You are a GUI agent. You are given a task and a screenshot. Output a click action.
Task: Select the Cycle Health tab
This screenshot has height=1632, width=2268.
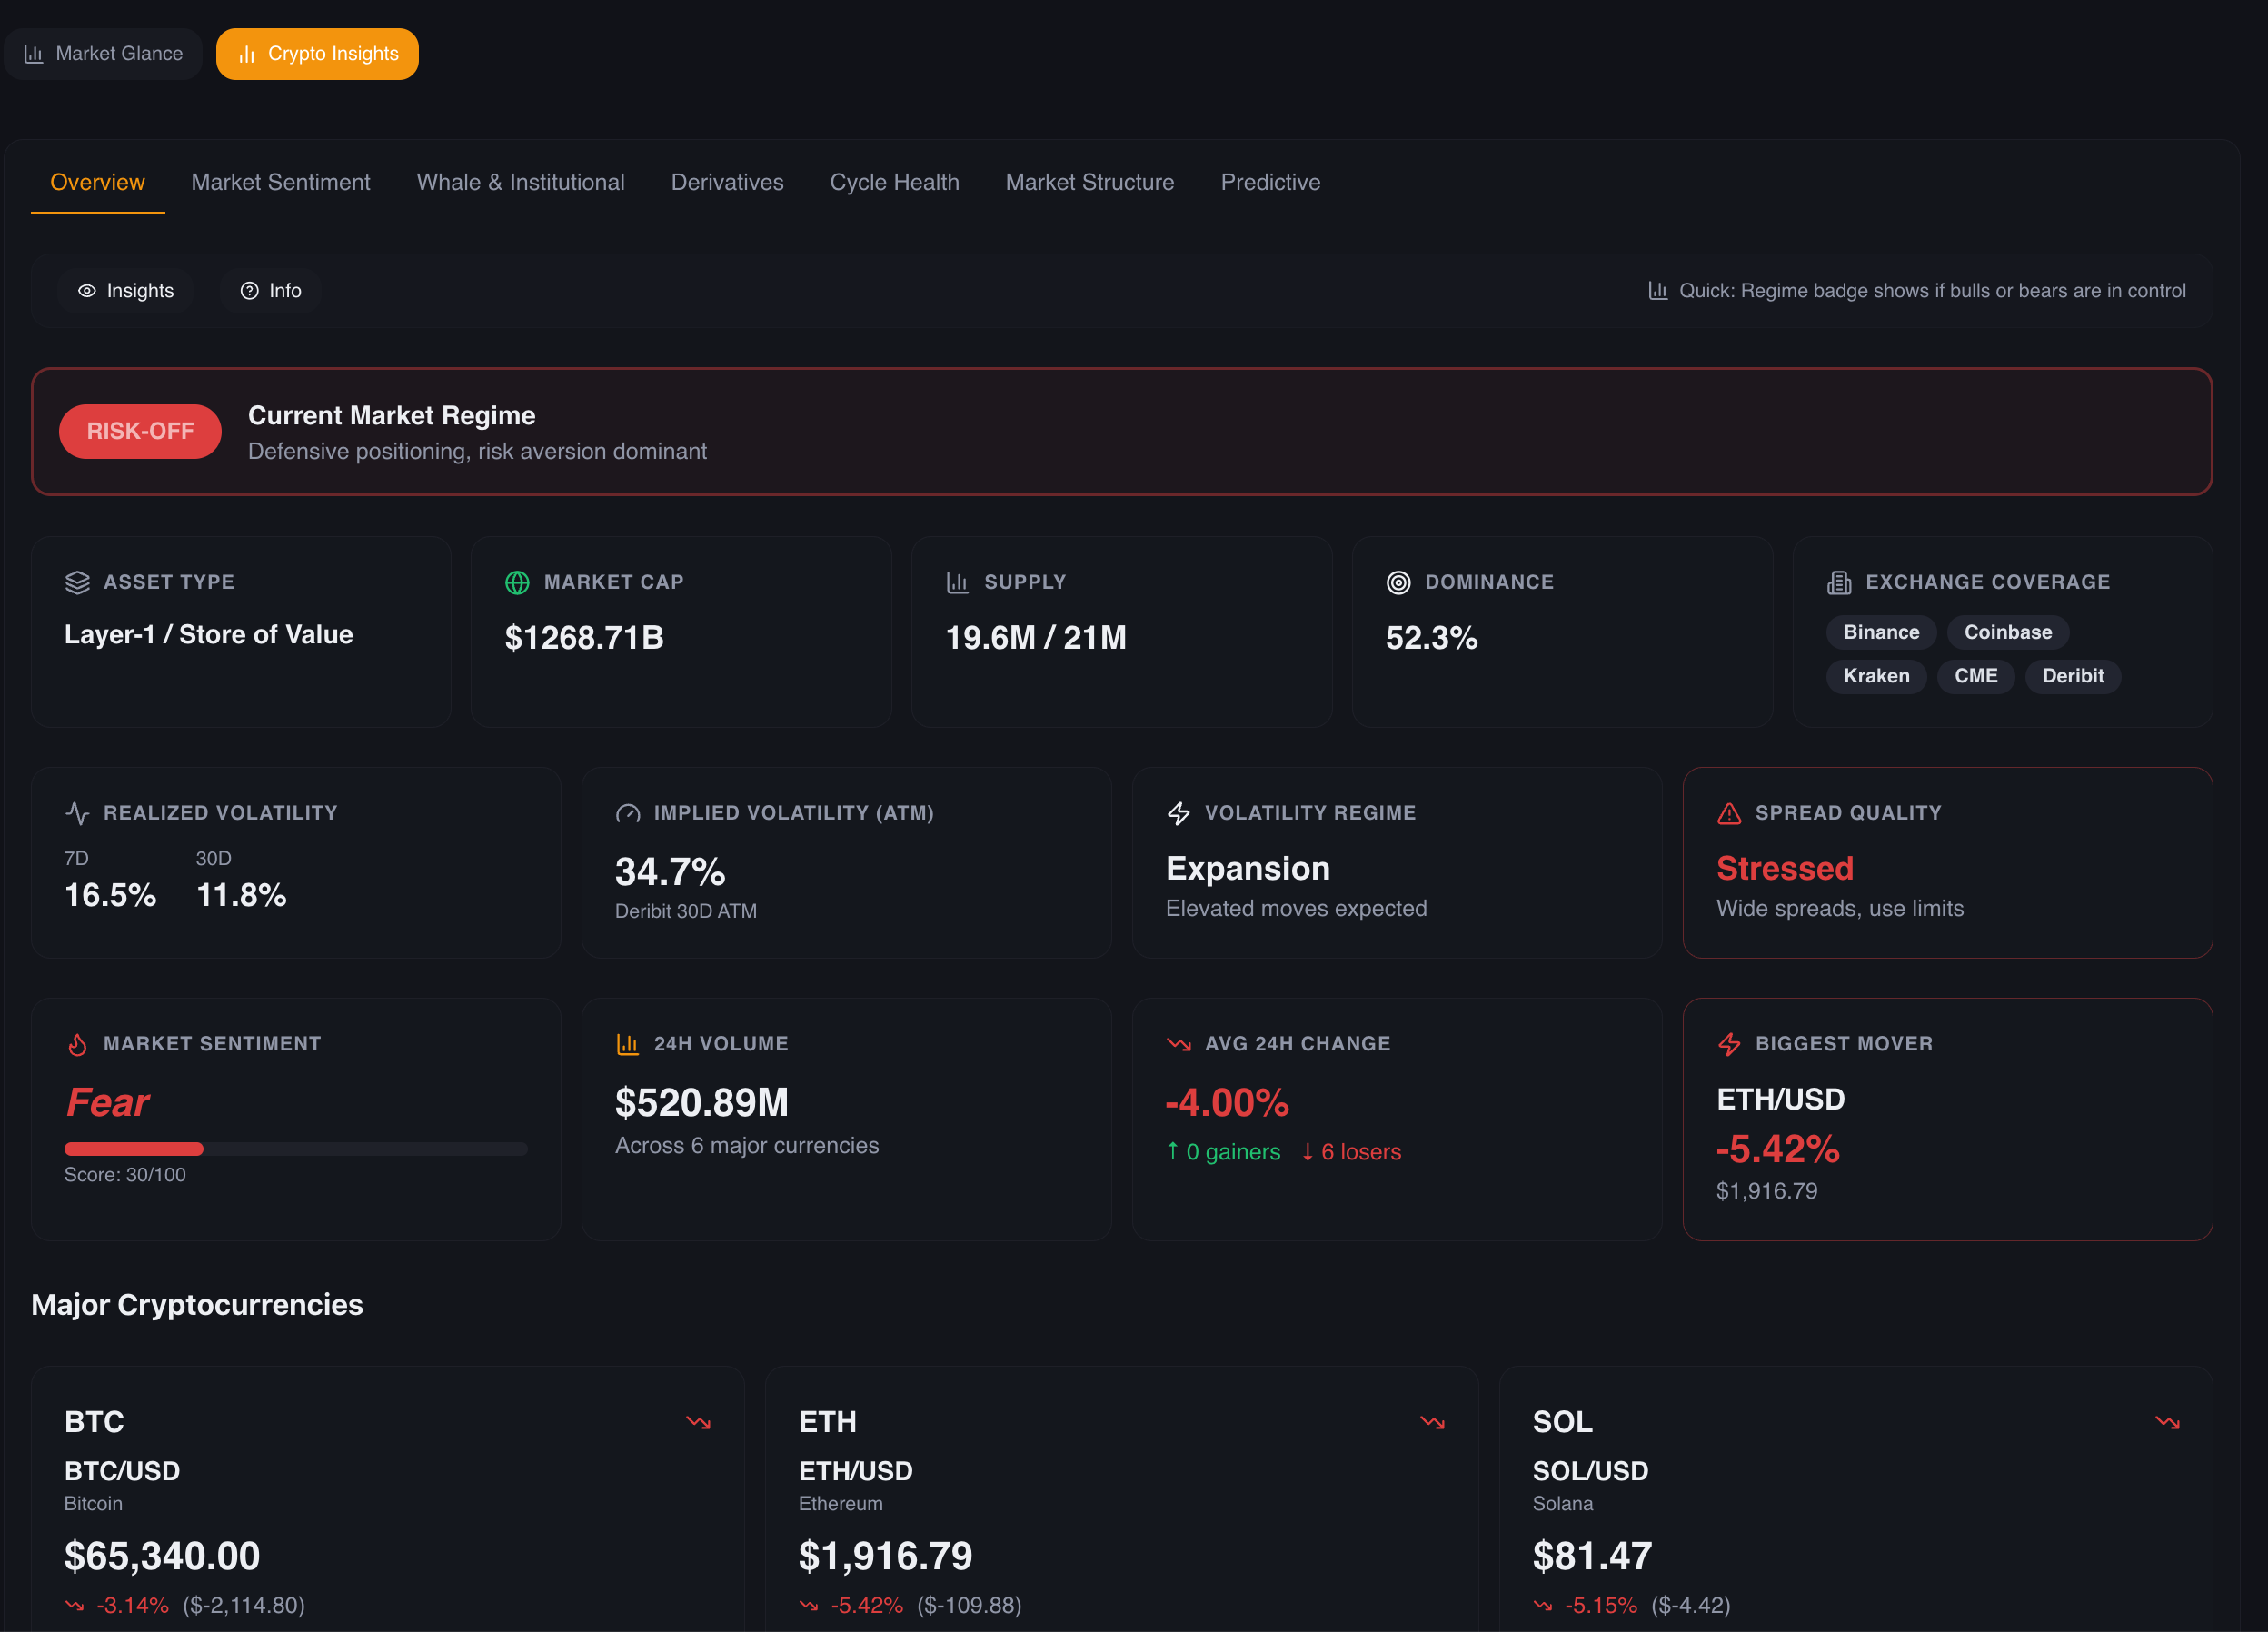[x=894, y=182]
